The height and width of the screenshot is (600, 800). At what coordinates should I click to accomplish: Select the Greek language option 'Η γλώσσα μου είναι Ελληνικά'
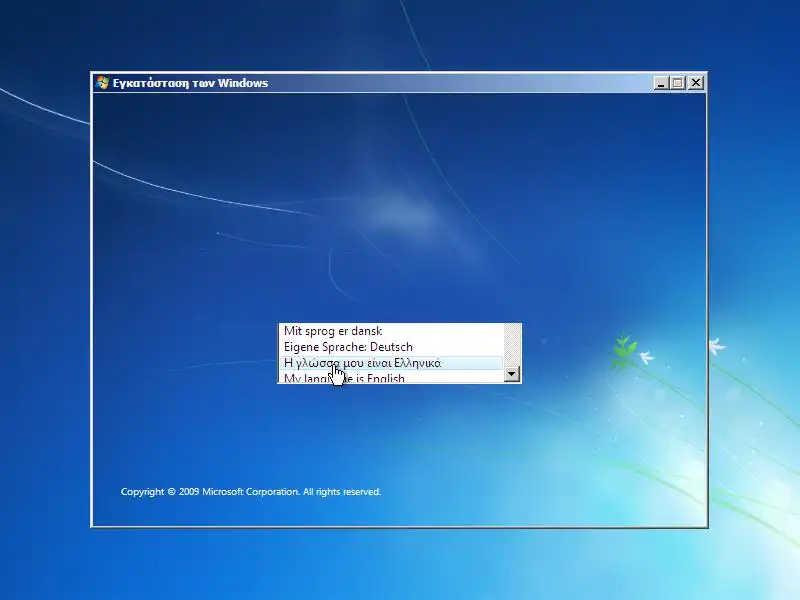tap(391, 363)
